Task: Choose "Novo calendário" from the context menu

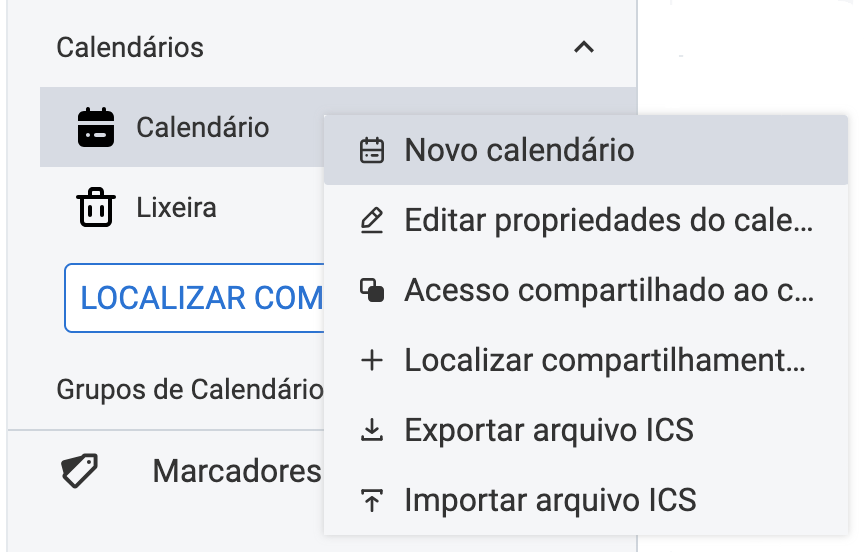Action: (x=519, y=150)
